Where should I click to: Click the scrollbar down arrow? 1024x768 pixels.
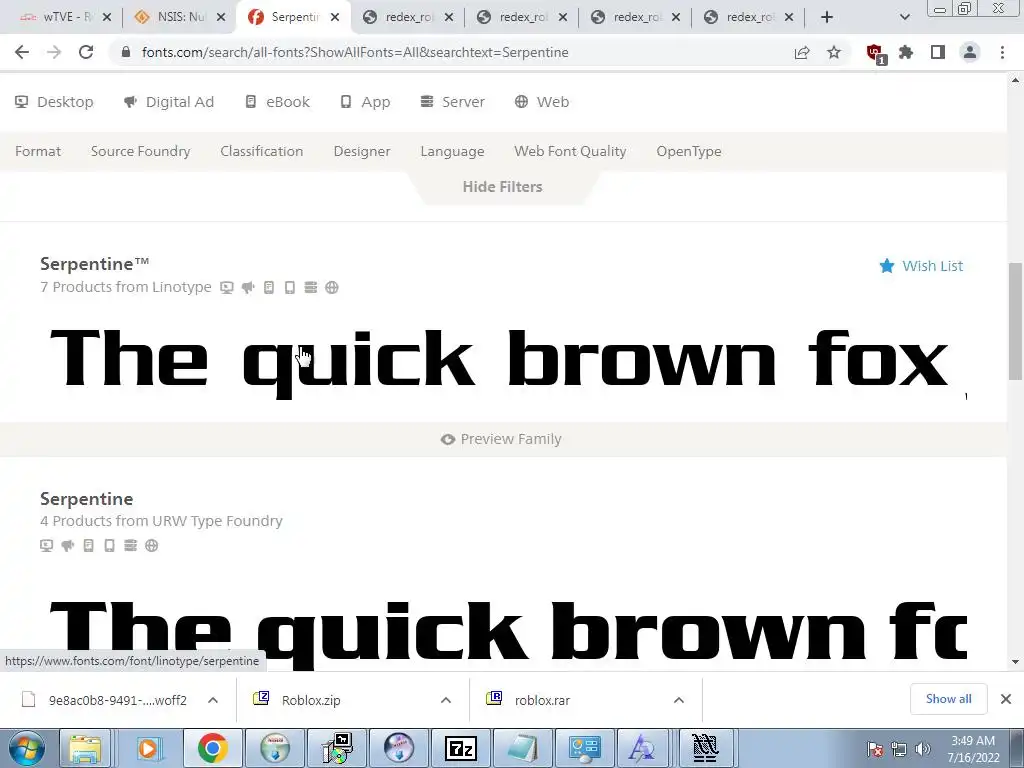click(x=1016, y=662)
